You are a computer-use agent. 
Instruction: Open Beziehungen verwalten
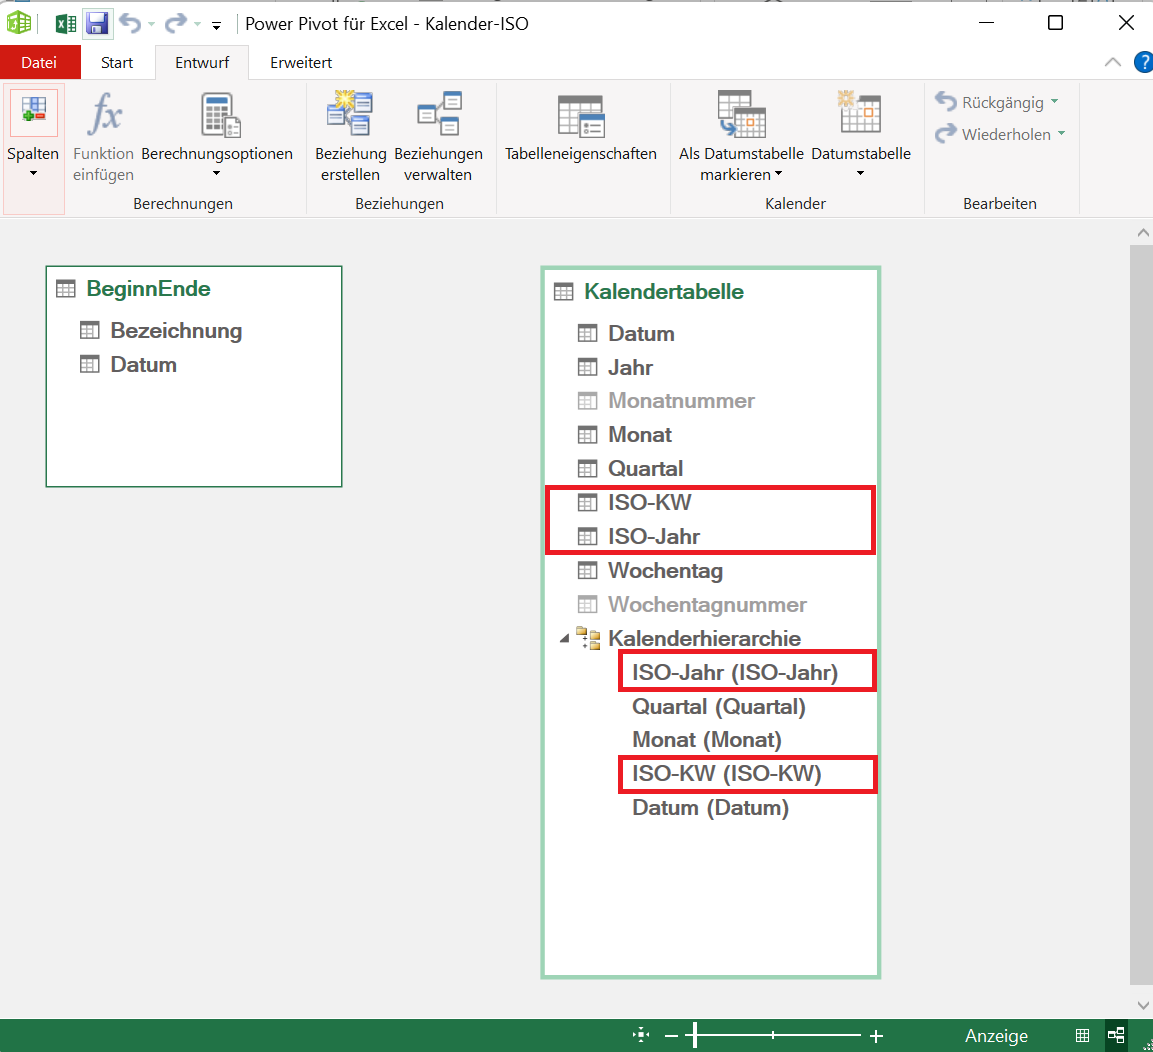pyautogui.click(x=438, y=113)
